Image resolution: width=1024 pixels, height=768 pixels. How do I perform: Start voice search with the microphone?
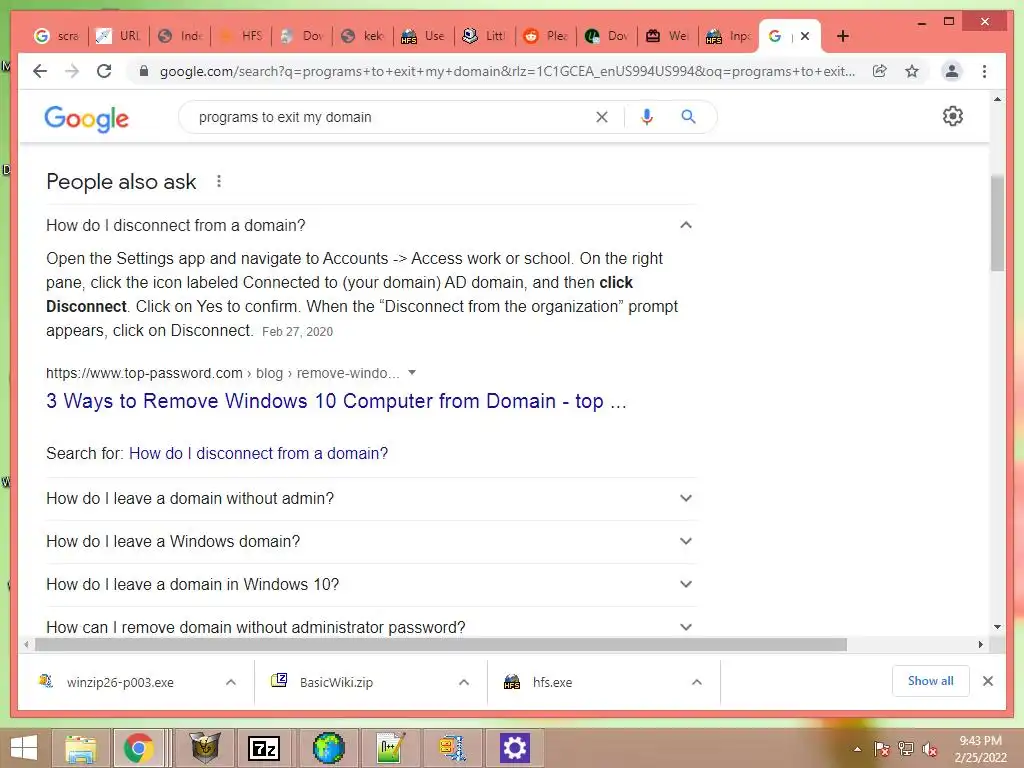pos(647,117)
